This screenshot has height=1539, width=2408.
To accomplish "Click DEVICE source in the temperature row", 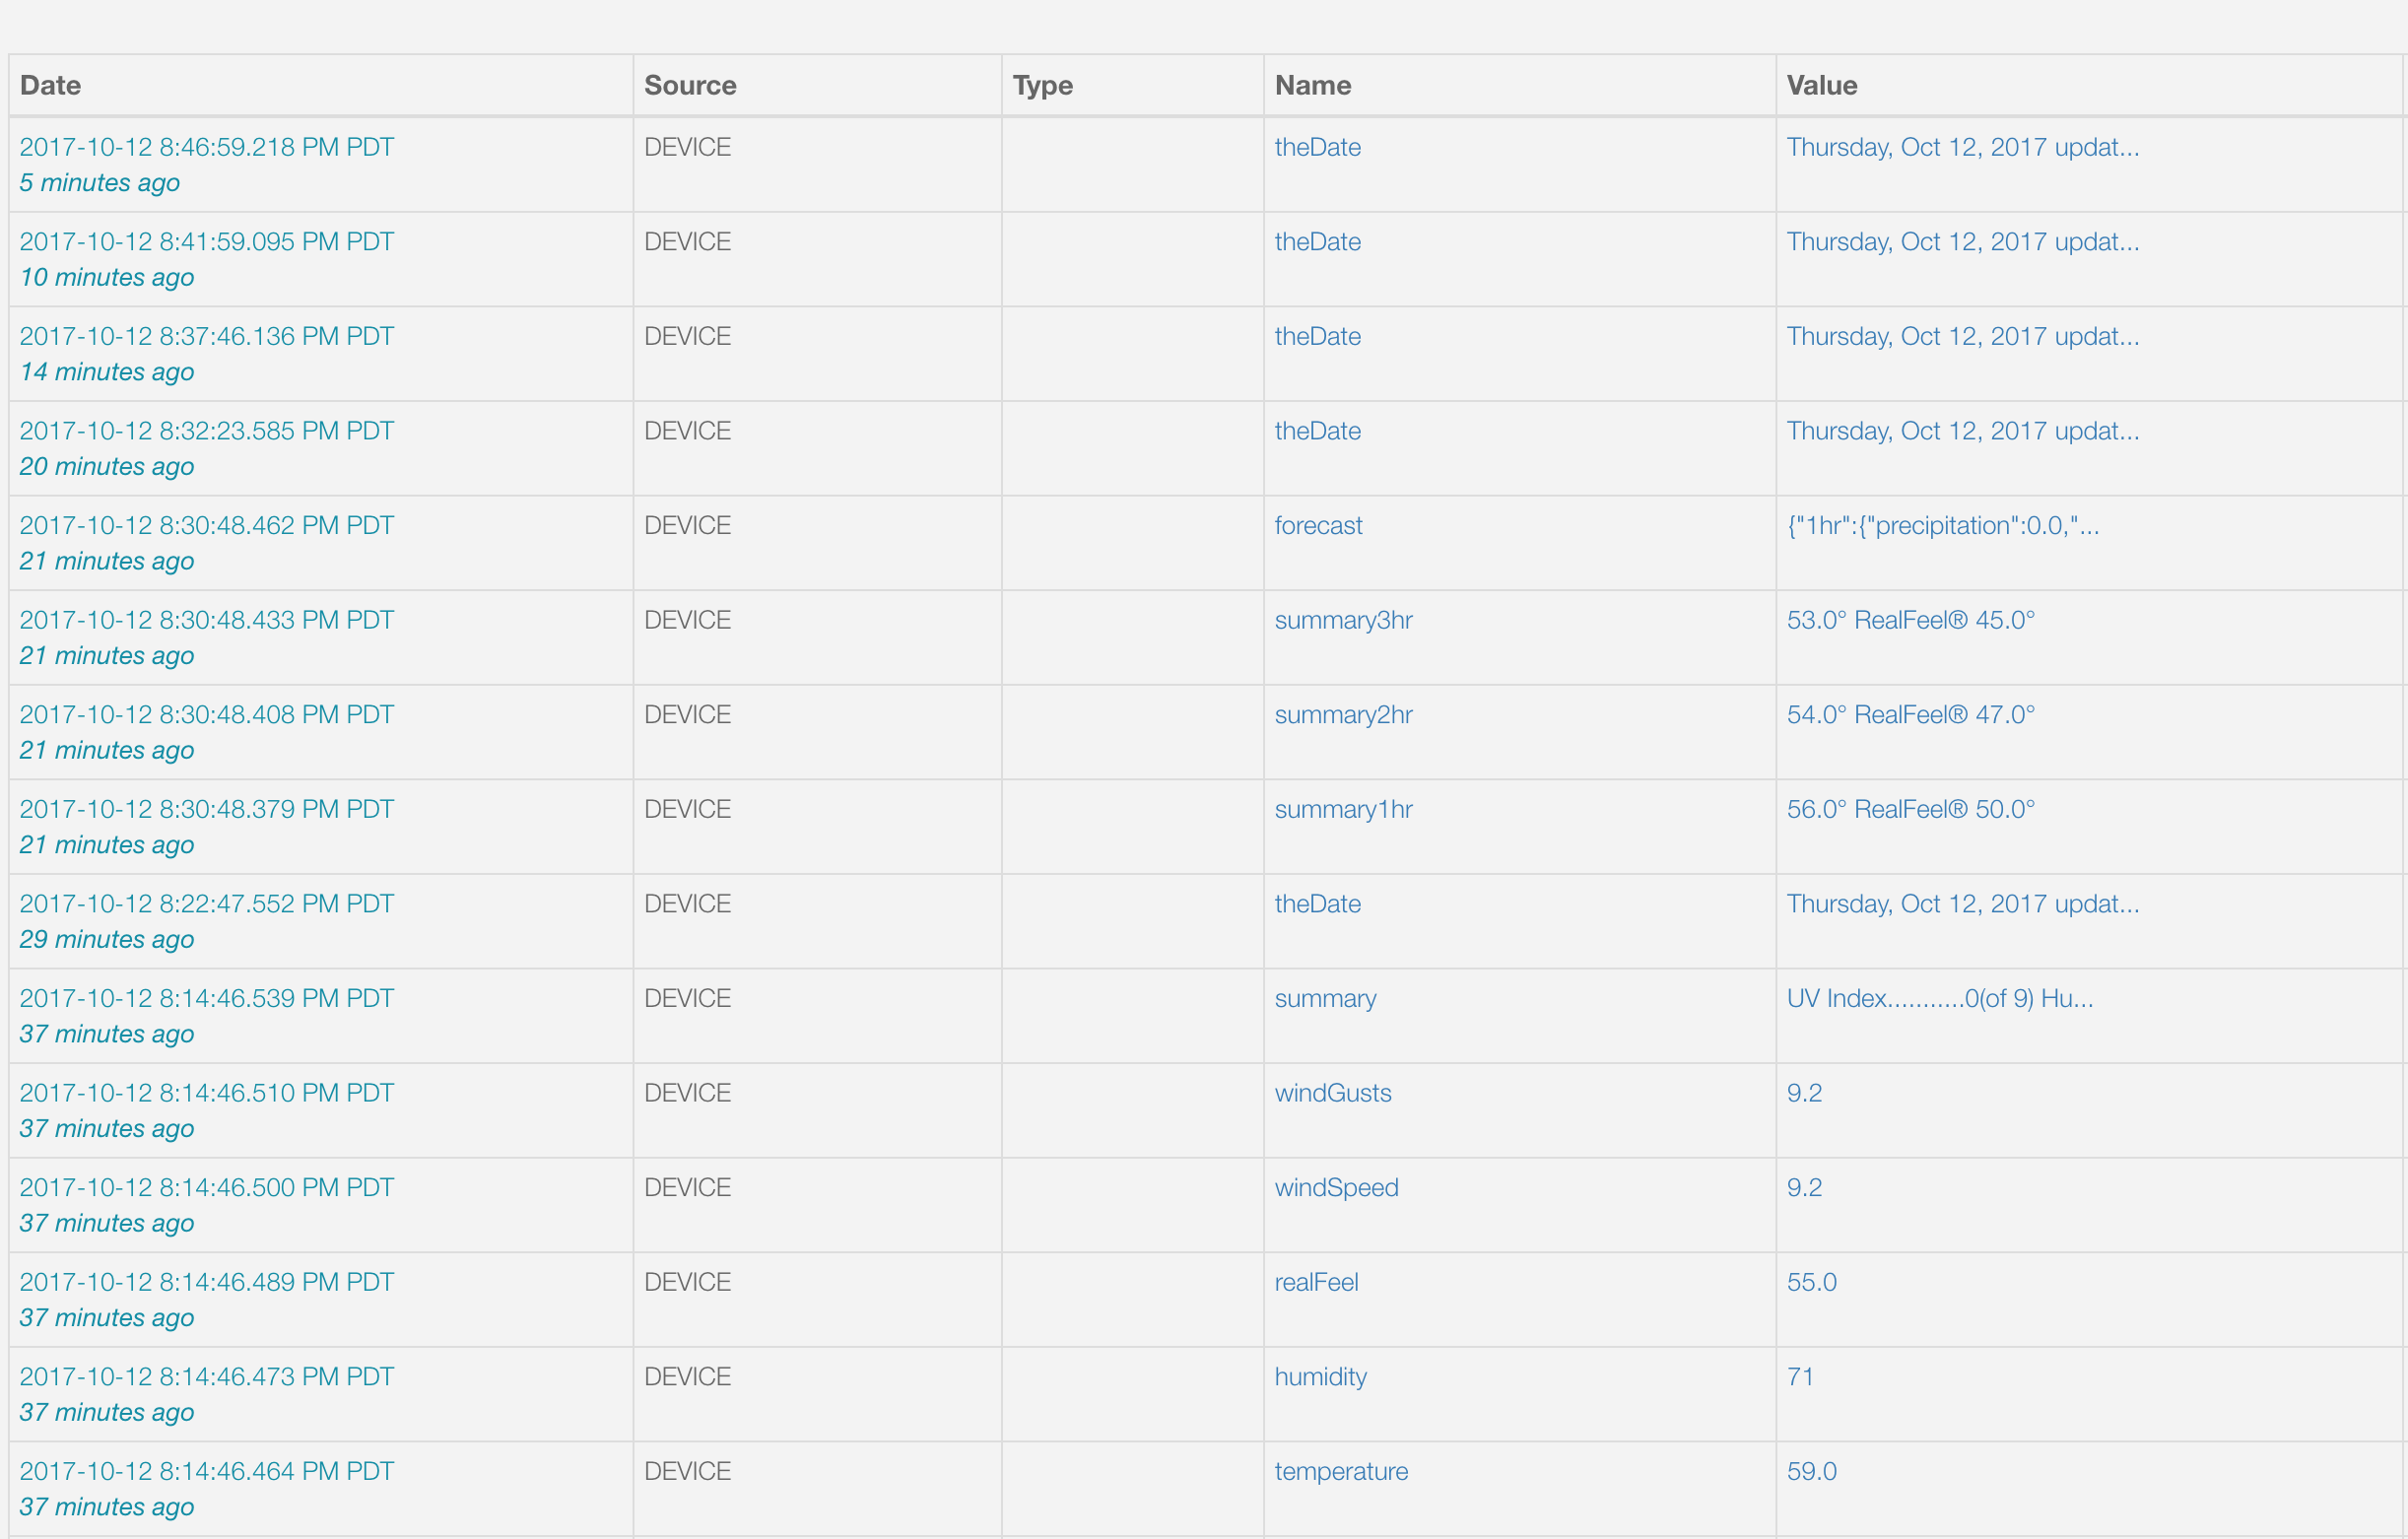I will 687,1472.
